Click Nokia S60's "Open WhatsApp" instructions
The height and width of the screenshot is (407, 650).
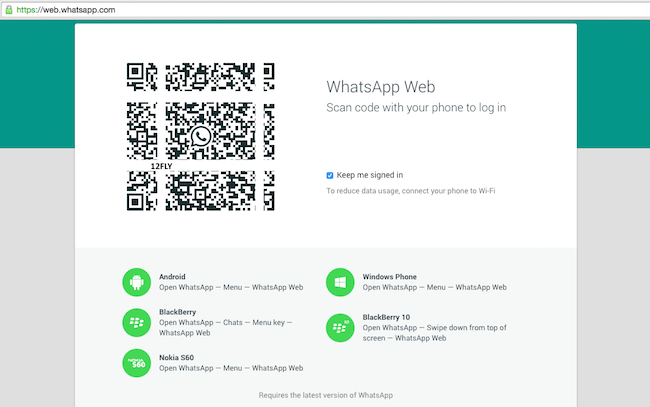click(231, 368)
